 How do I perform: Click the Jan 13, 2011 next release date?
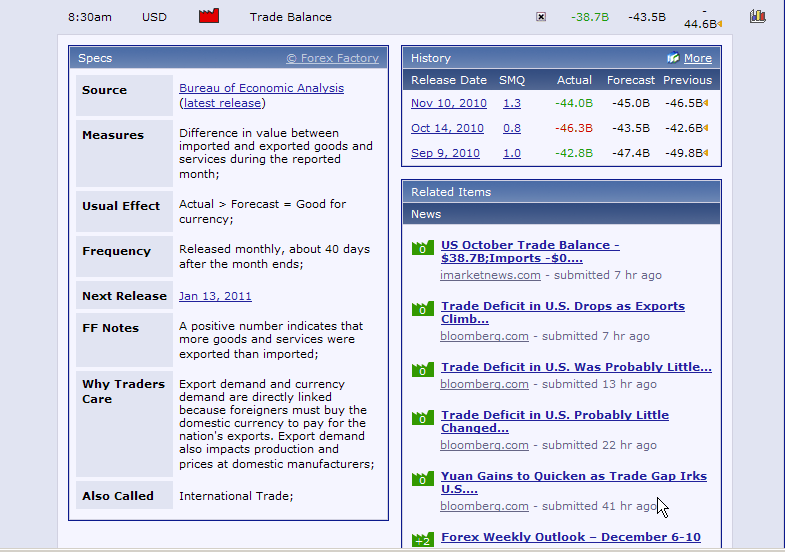[215, 296]
